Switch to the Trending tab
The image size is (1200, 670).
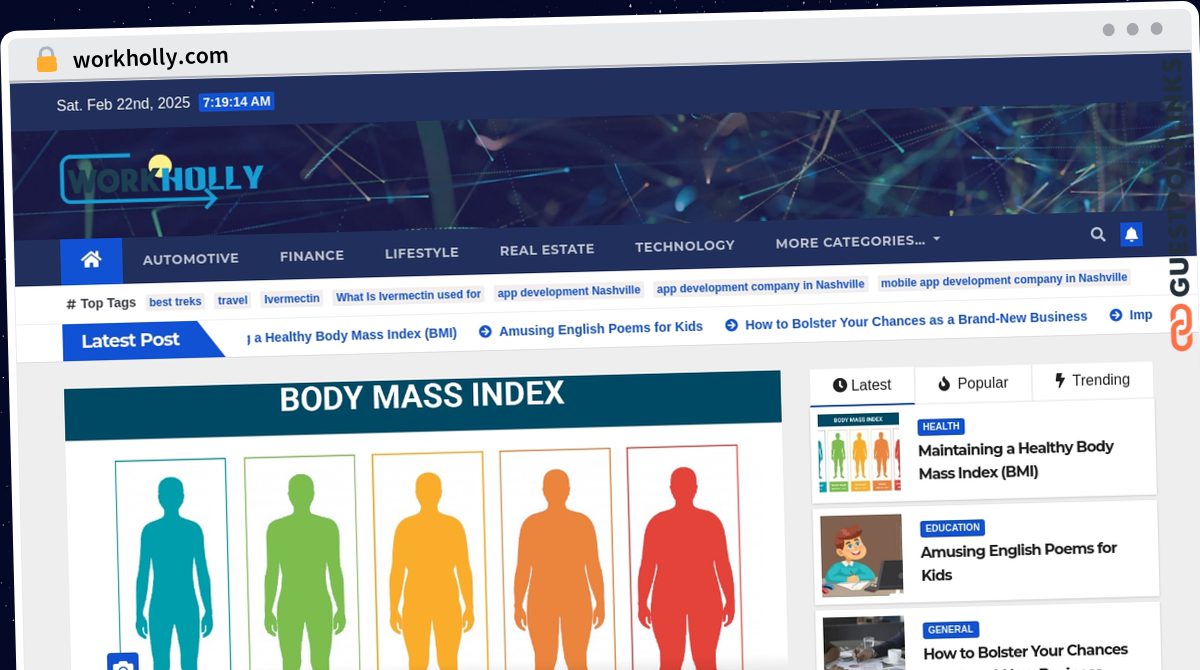(1092, 380)
